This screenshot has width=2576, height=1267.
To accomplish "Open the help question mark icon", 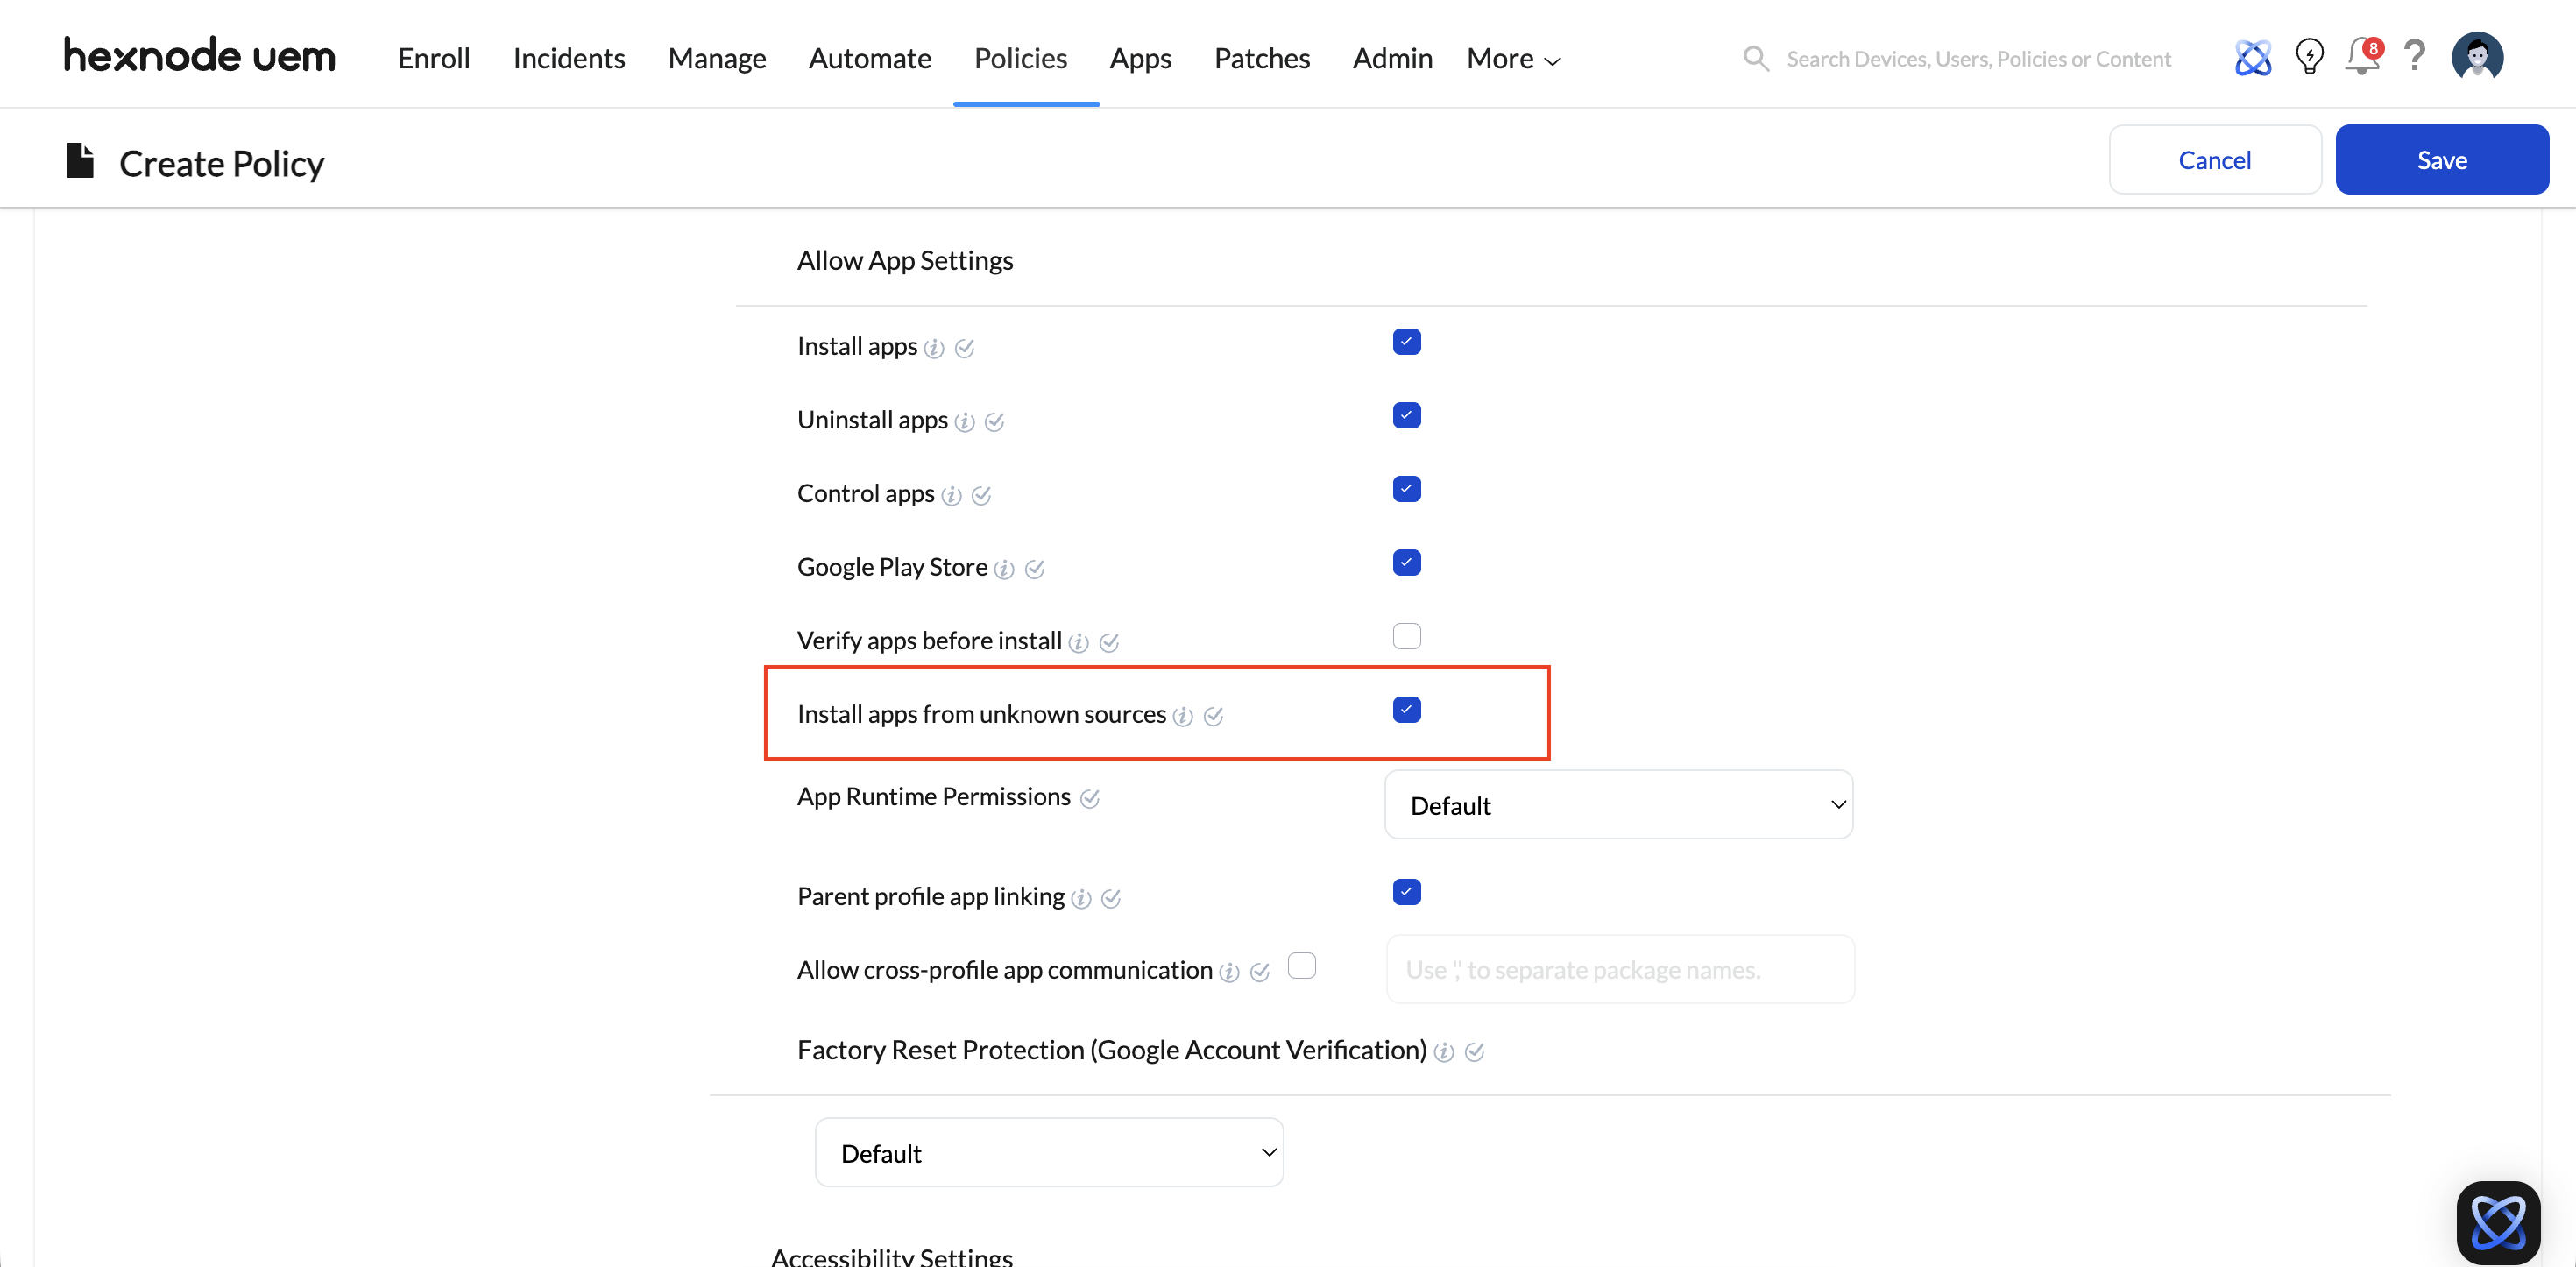I will [x=2415, y=56].
